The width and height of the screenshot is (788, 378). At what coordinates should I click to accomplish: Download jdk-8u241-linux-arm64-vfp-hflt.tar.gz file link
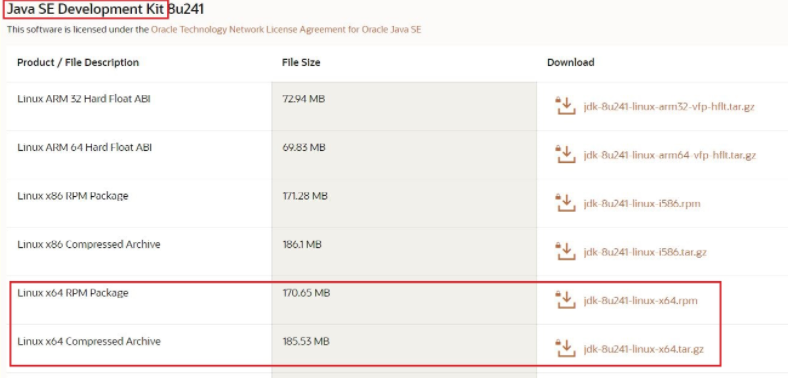click(669, 155)
